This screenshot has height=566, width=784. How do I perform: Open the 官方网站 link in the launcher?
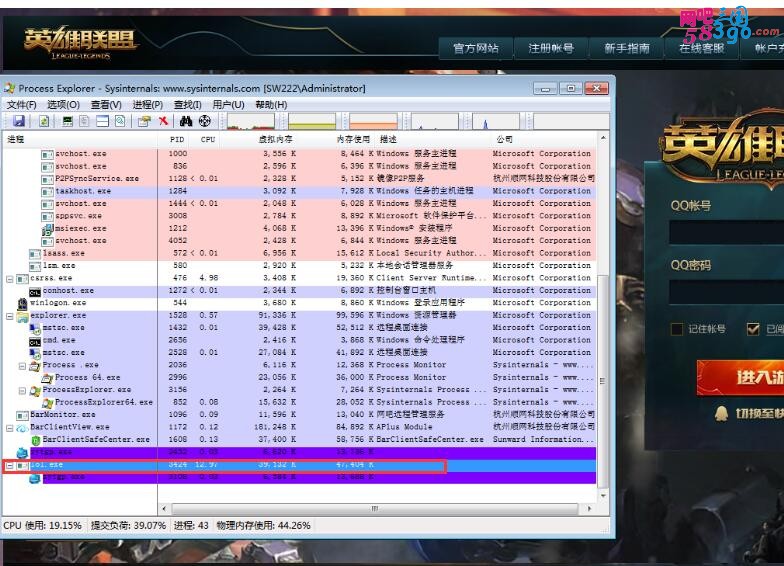pos(476,48)
